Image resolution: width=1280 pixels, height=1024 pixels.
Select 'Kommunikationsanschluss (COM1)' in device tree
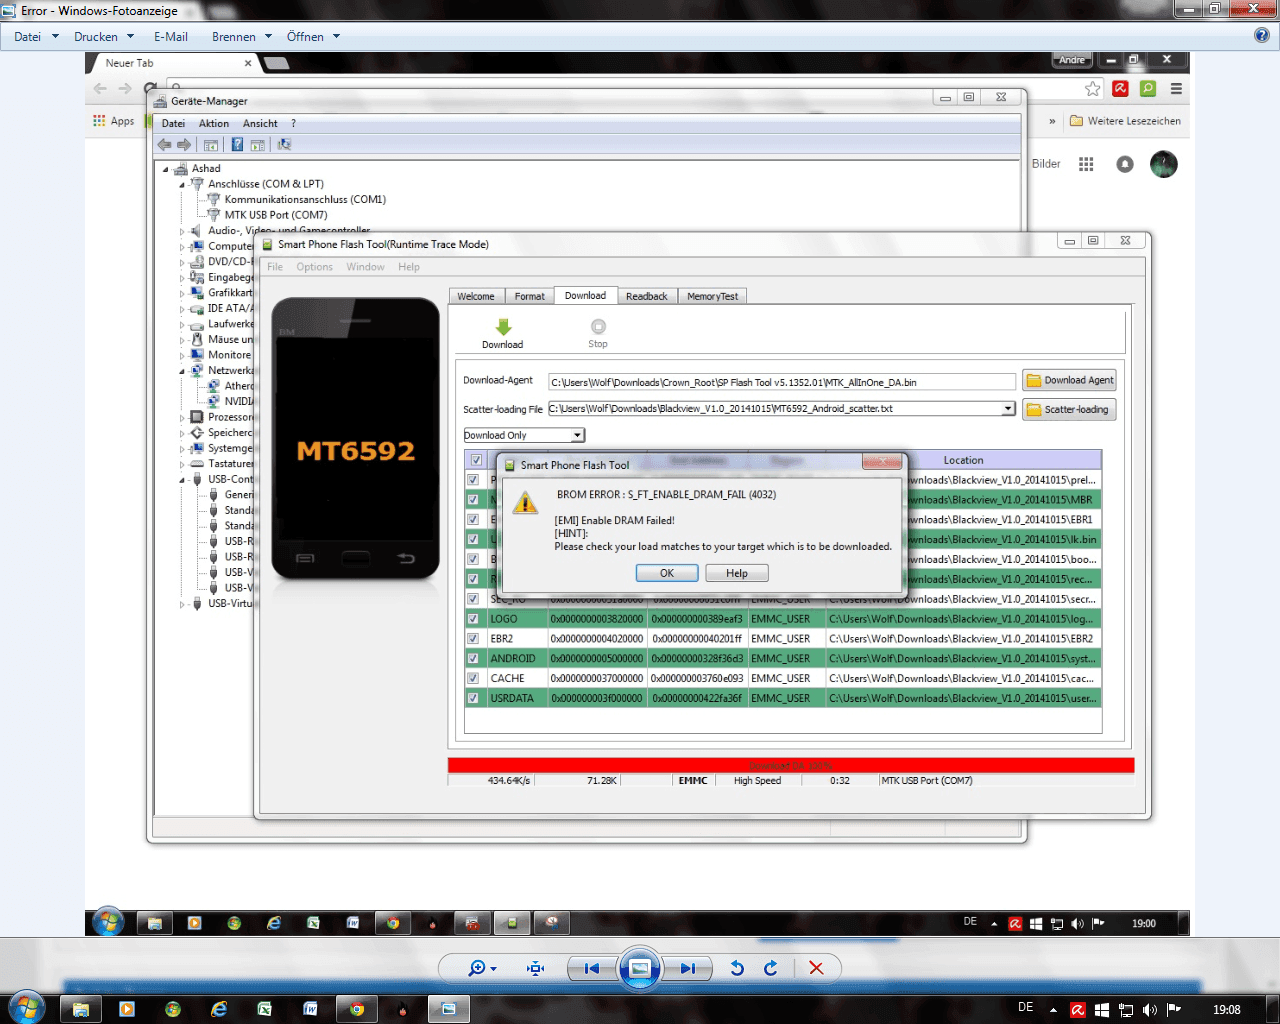tap(305, 199)
